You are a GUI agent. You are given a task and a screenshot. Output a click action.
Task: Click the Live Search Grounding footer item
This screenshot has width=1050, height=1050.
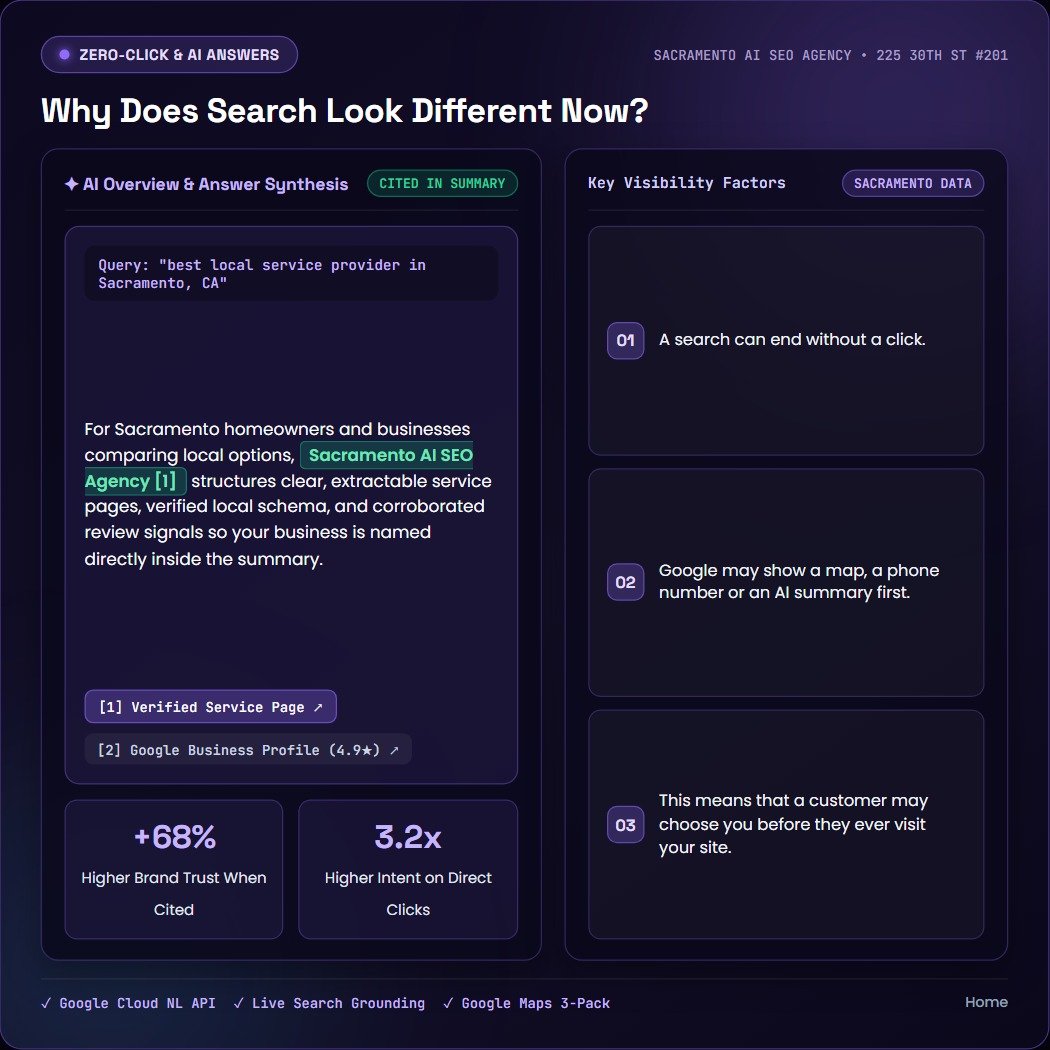coord(329,1003)
